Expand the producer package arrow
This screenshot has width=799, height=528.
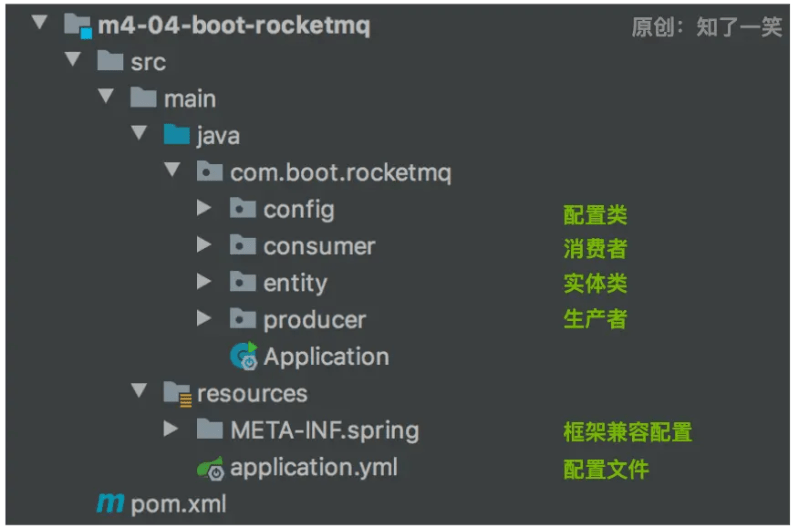tap(204, 318)
